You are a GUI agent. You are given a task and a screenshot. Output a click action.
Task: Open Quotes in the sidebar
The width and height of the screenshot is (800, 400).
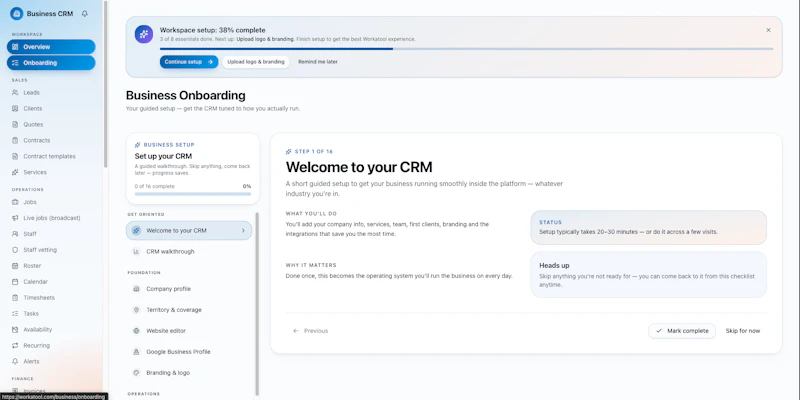click(51, 124)
